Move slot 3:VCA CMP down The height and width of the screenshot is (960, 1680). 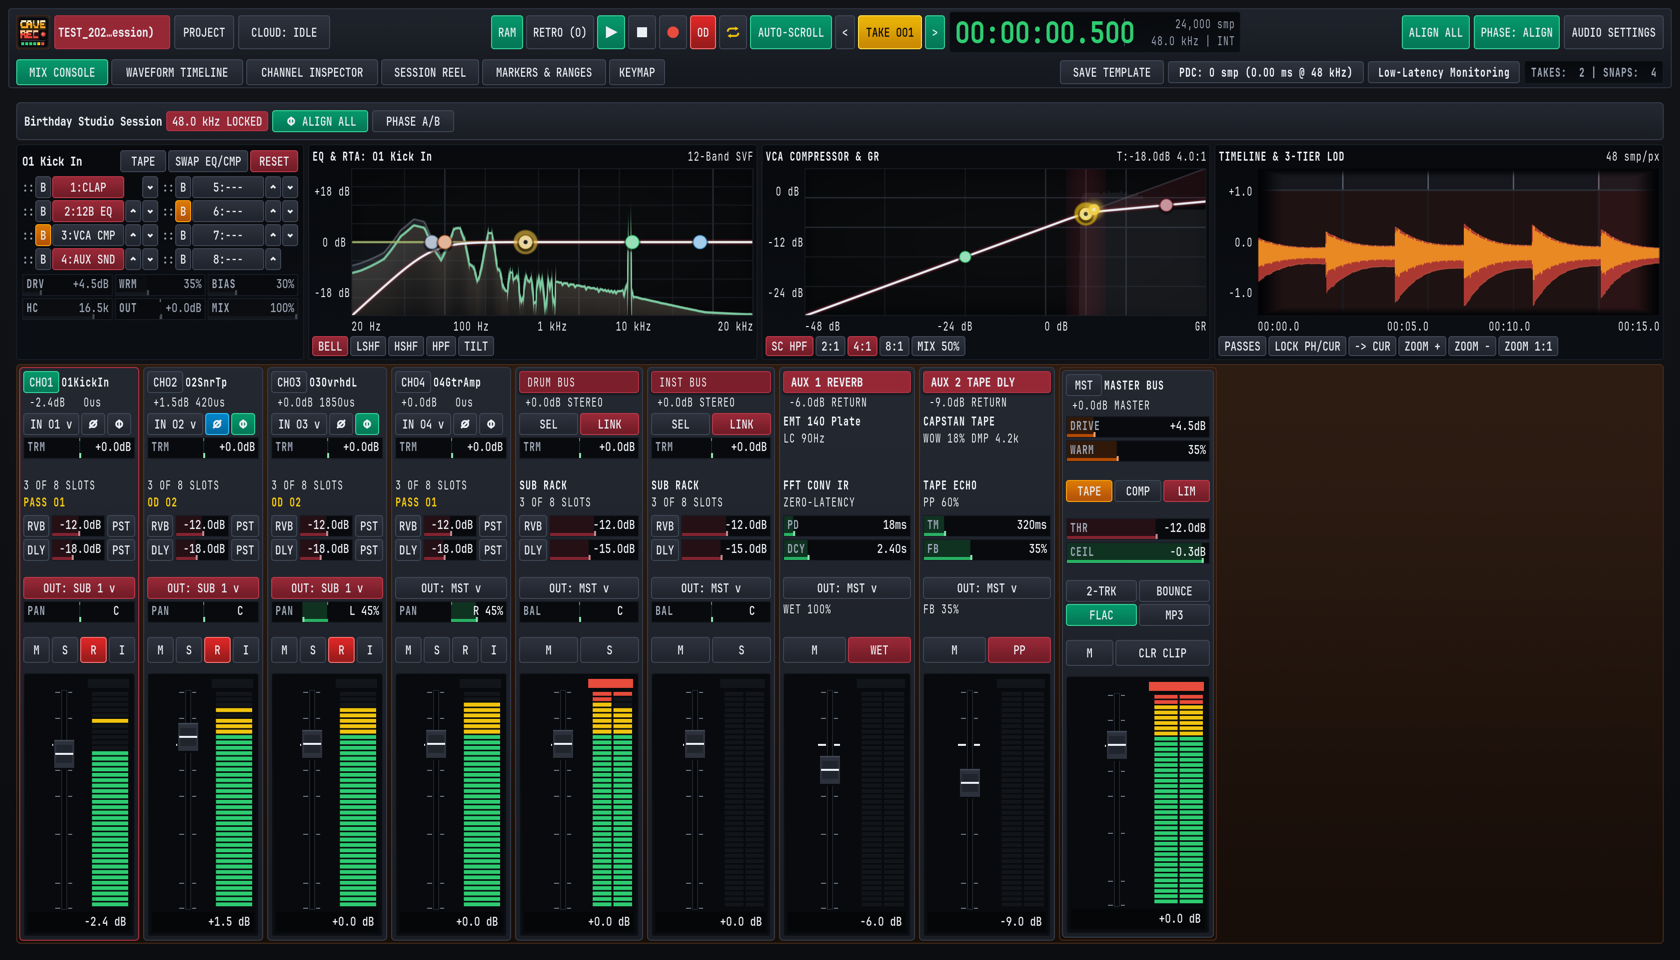150,235
